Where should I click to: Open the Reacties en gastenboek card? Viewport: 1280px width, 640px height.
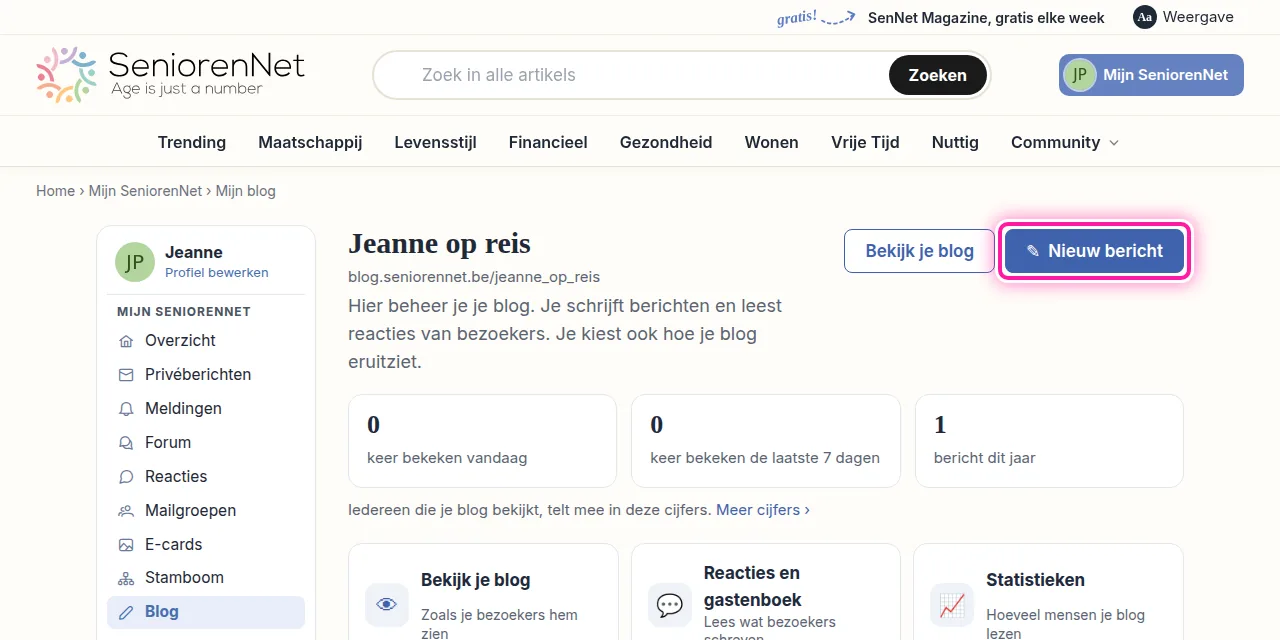[x=766, y=592]
